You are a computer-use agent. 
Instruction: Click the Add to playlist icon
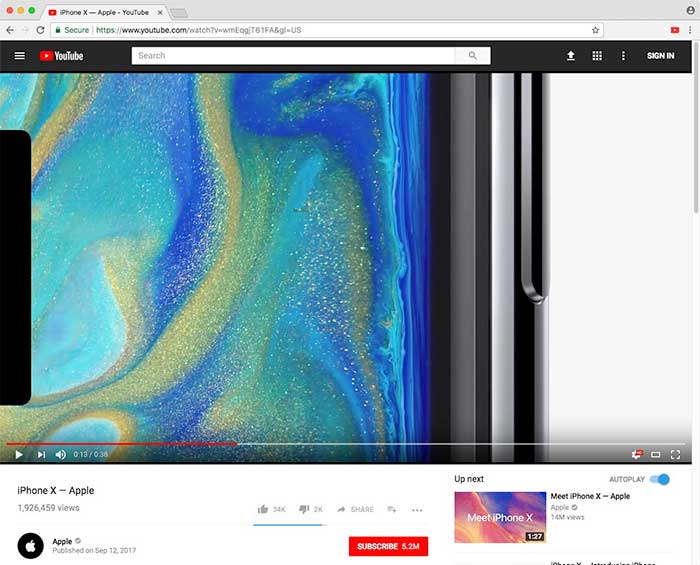point(392,509)
